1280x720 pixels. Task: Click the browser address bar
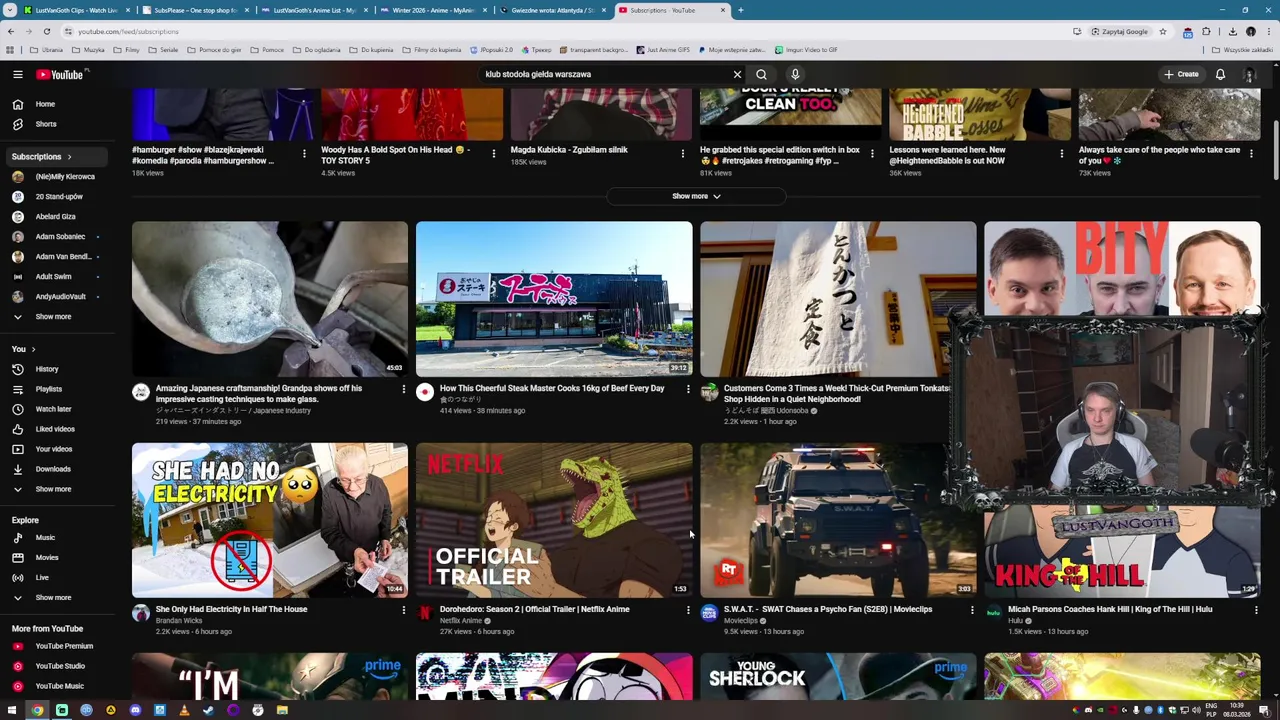(560, 31)
